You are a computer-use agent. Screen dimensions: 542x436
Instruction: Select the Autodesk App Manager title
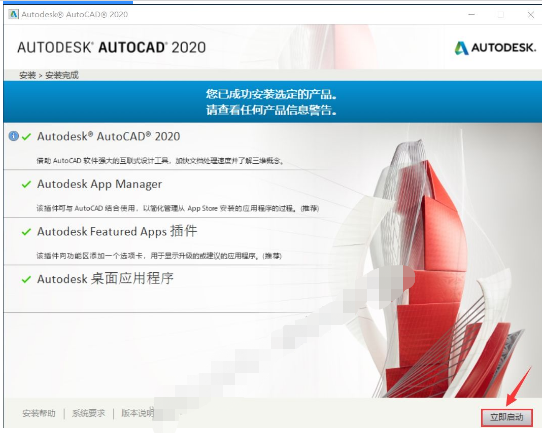(99, 184)
